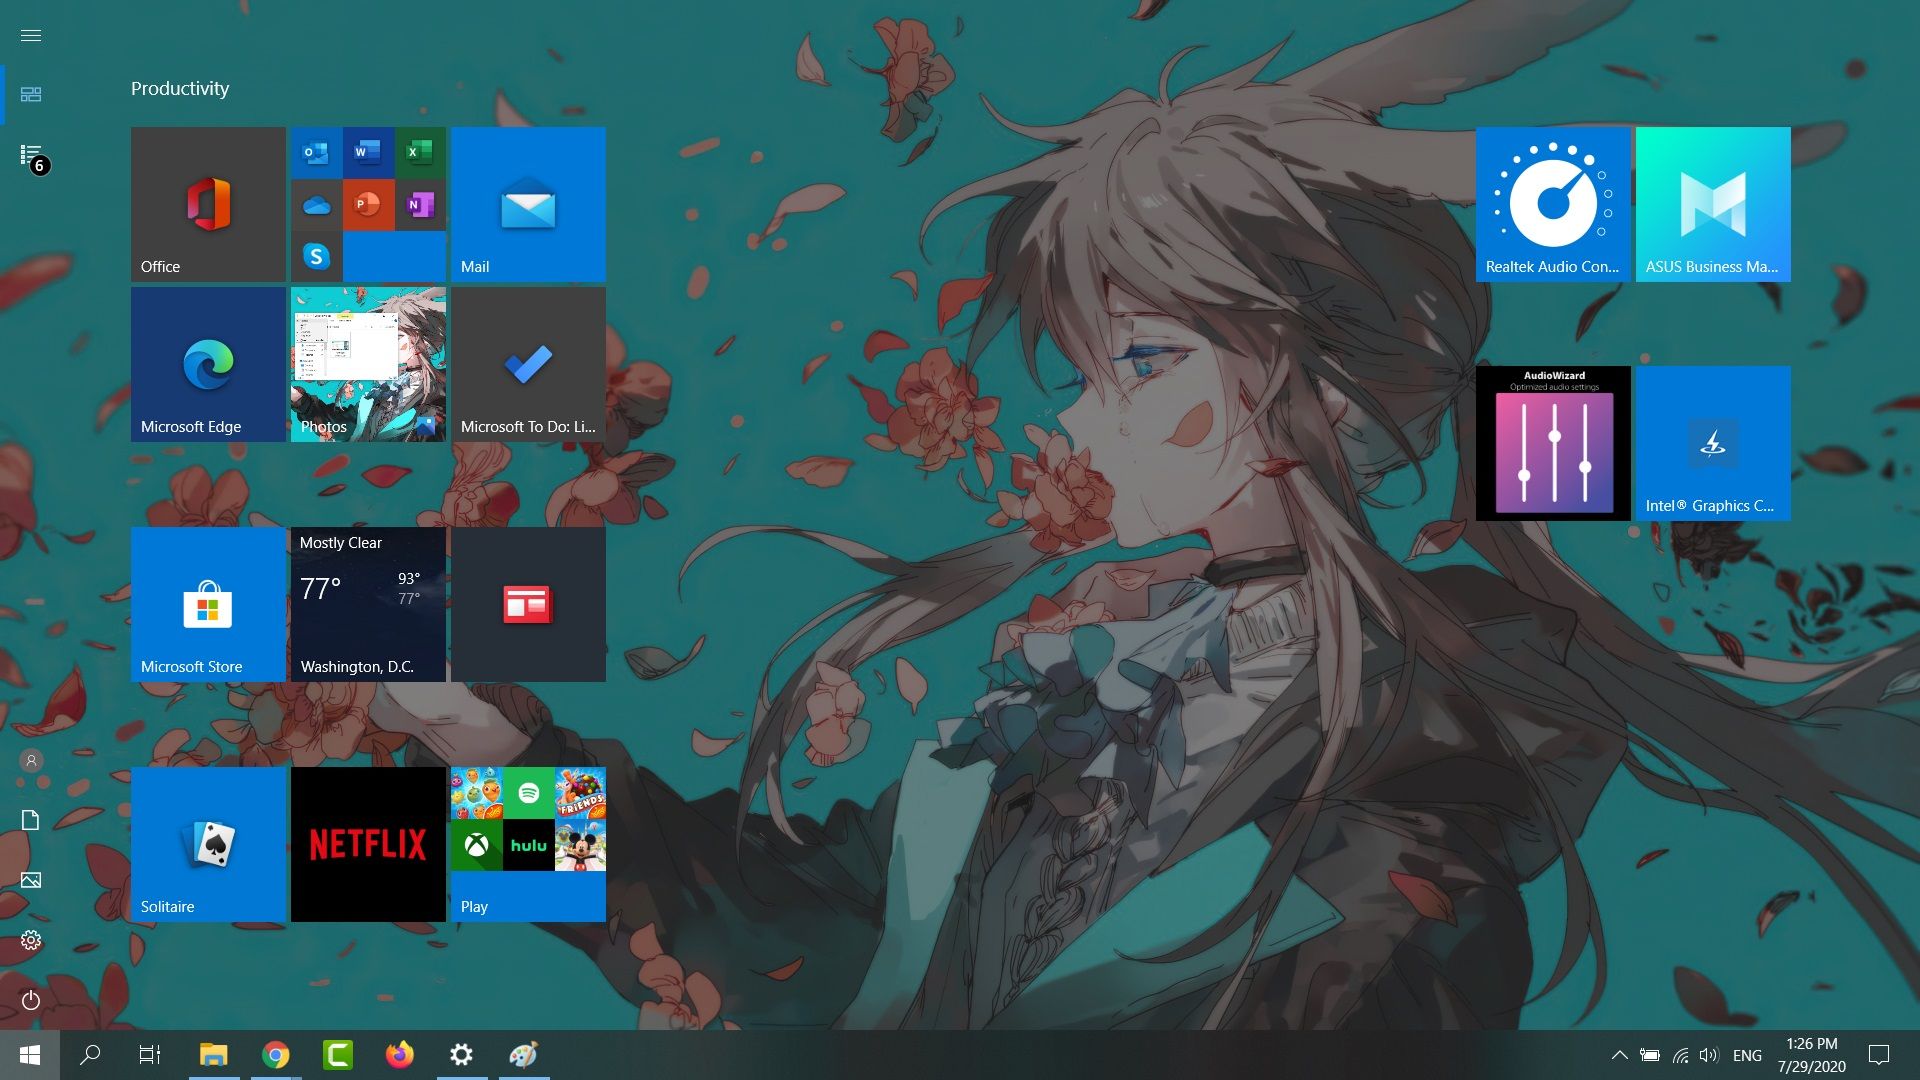Launch Firefox from the taskbar
The height and width of the screenshot is (1080, 1920).
pyautogui.click(x=400, y=1055)
